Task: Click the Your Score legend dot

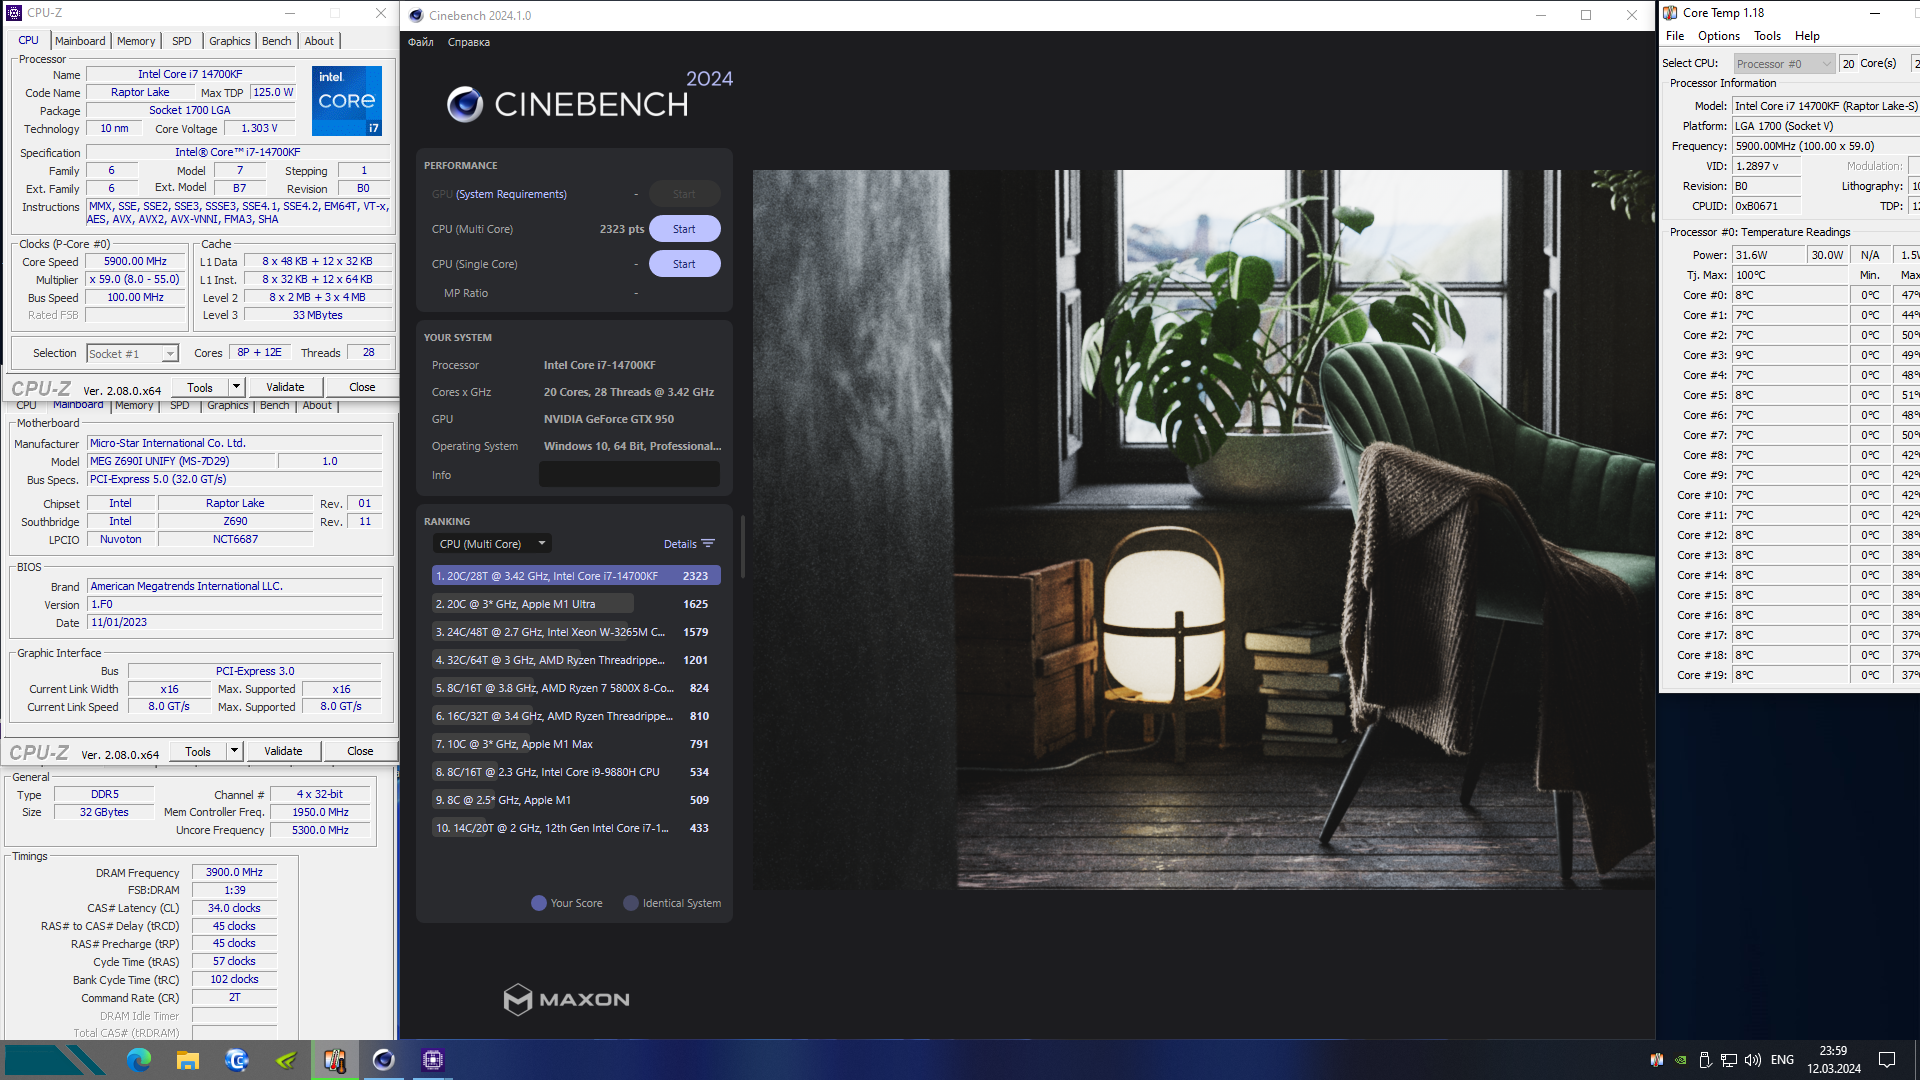Action: click(539, 903)
